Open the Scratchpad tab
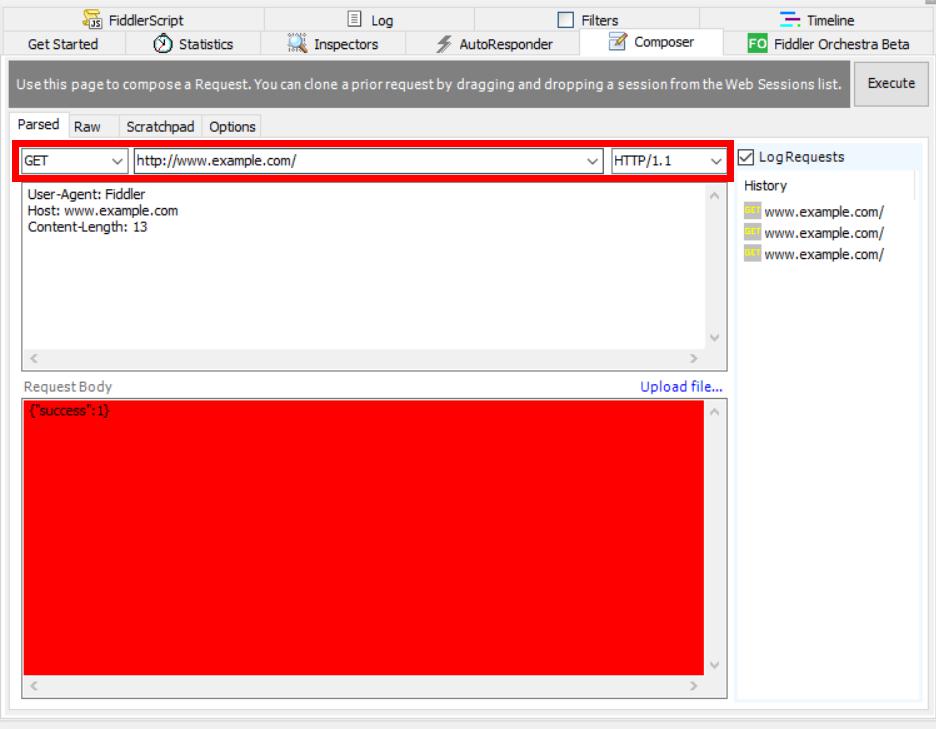Screen dimensions: 936x729 [159, 127]
